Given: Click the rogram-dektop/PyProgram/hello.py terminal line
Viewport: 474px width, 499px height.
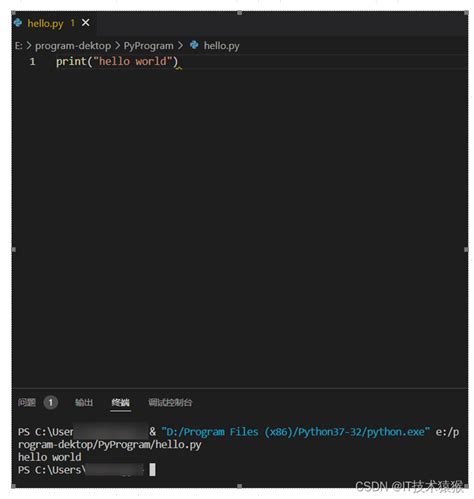Looking at the screenshot, I should coord(110,445).
